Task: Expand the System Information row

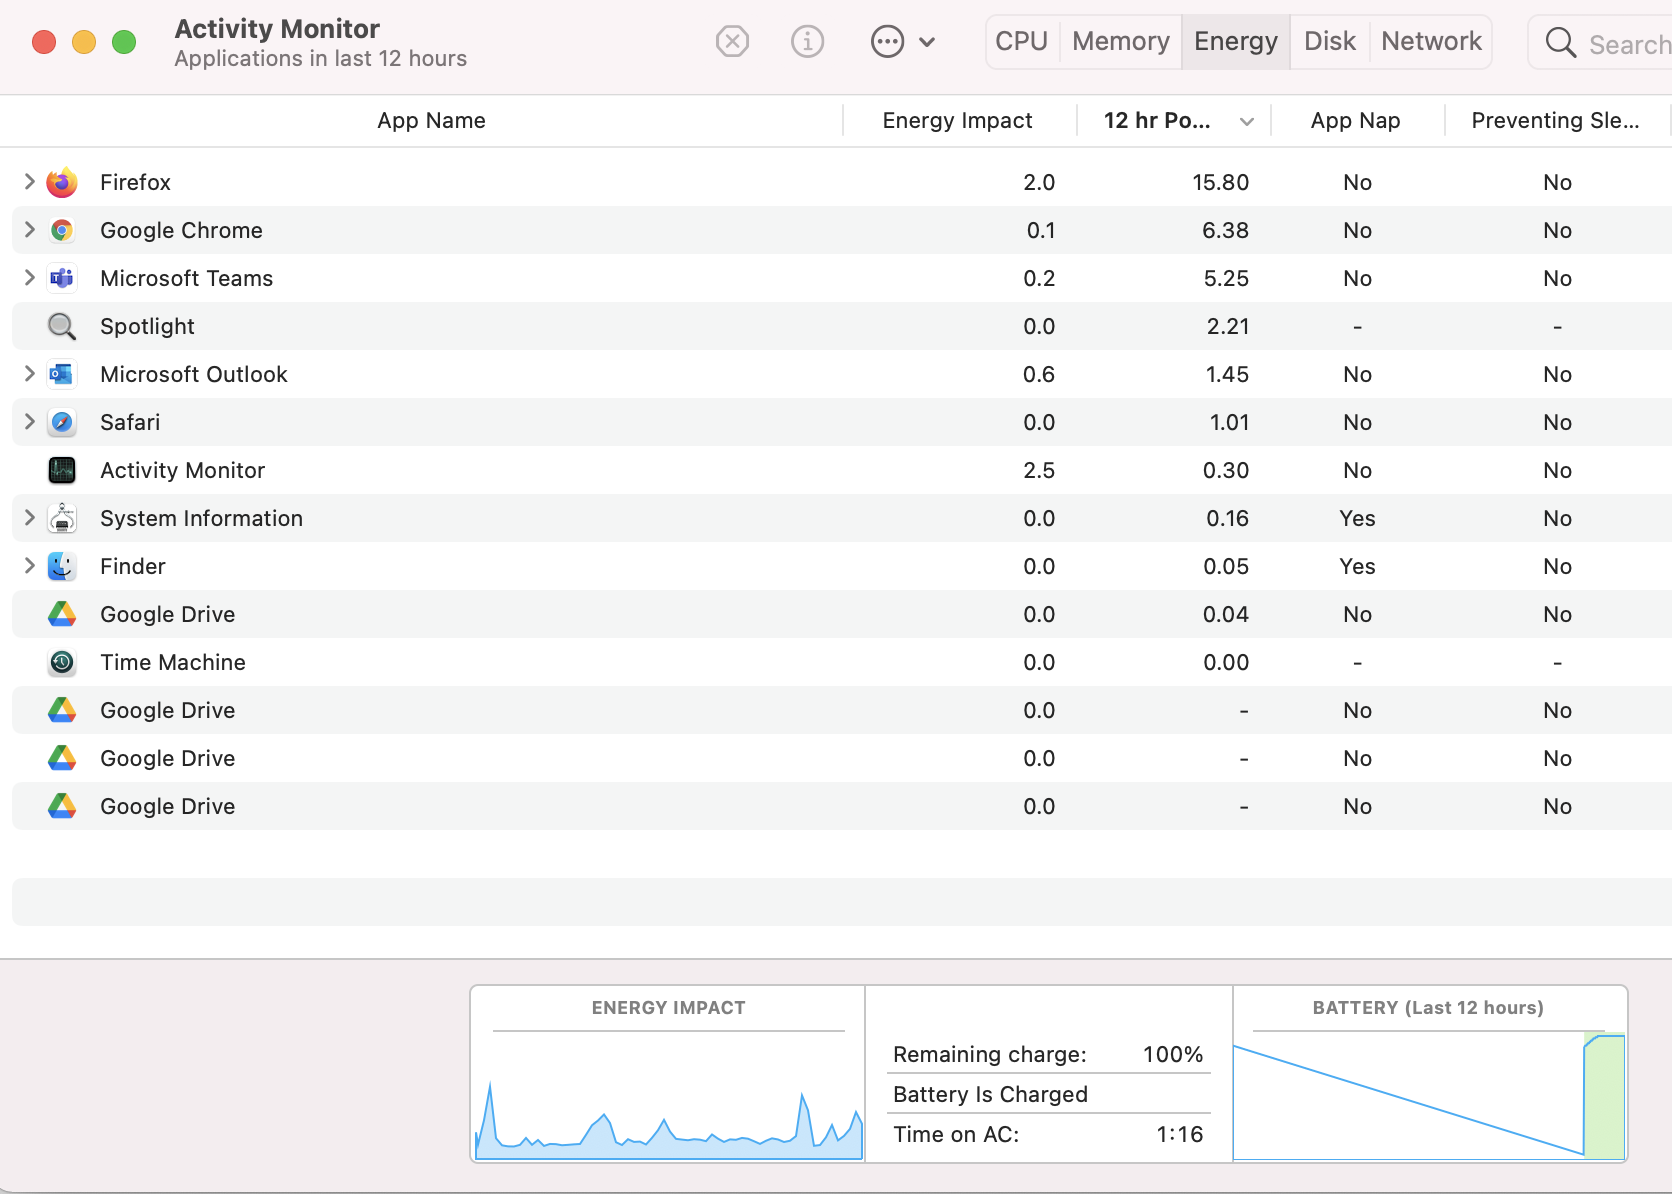Action: 29,517
